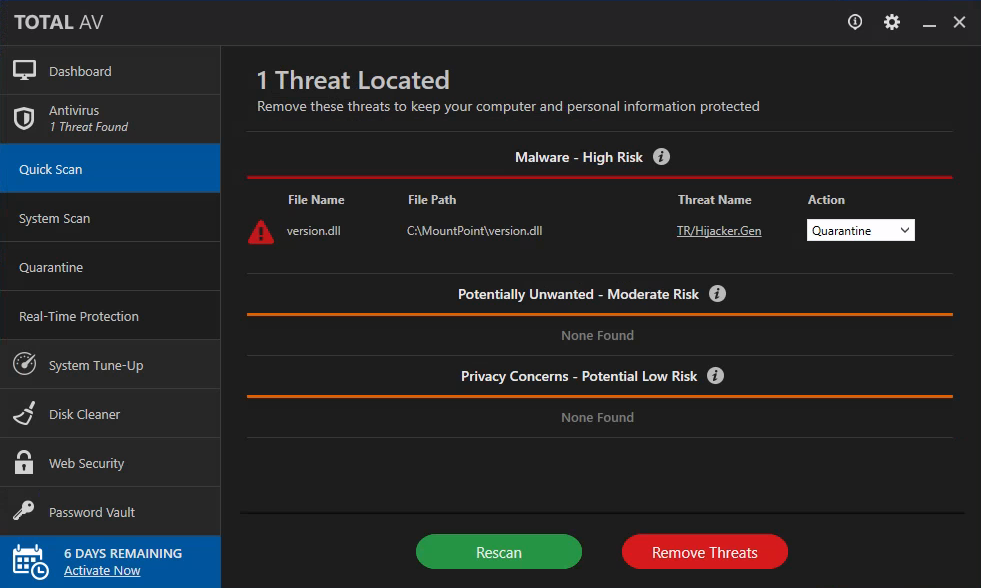The height and width of the screenshot is (588, 981).
Task: Click the 1 Threat Found status text
Action: [x=89, y=127]
